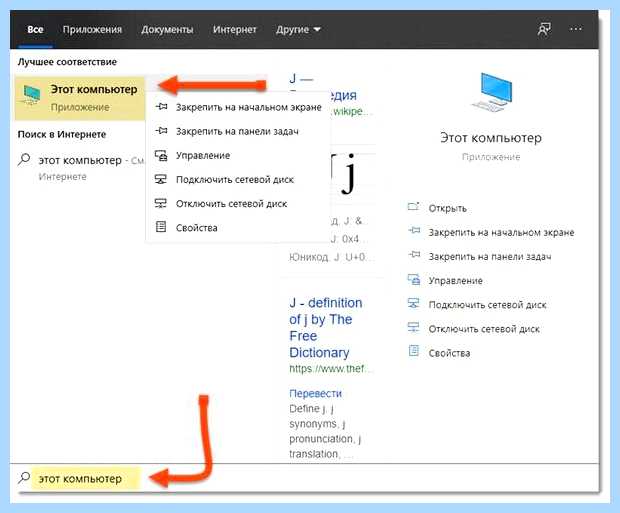Choose Подключить сетевой диск in context menu
Viewport: 620px width, 513px height.
click(238, 180)
